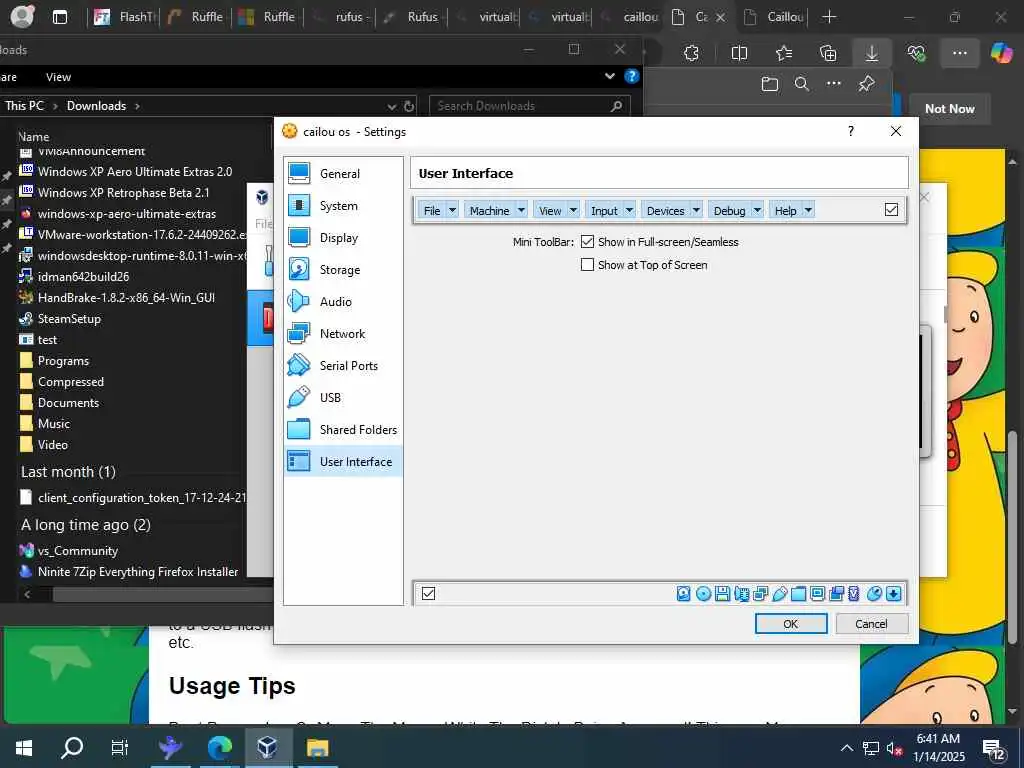Expand the Debug menu dropdown arrow
Image resolution: width=1024 pixels, height=768 pixels.
757,210
